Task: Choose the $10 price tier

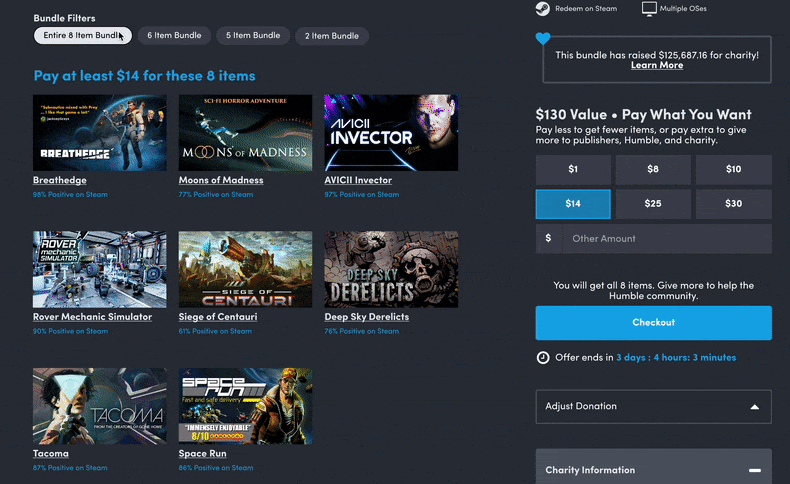Action: tap(734, 169)
